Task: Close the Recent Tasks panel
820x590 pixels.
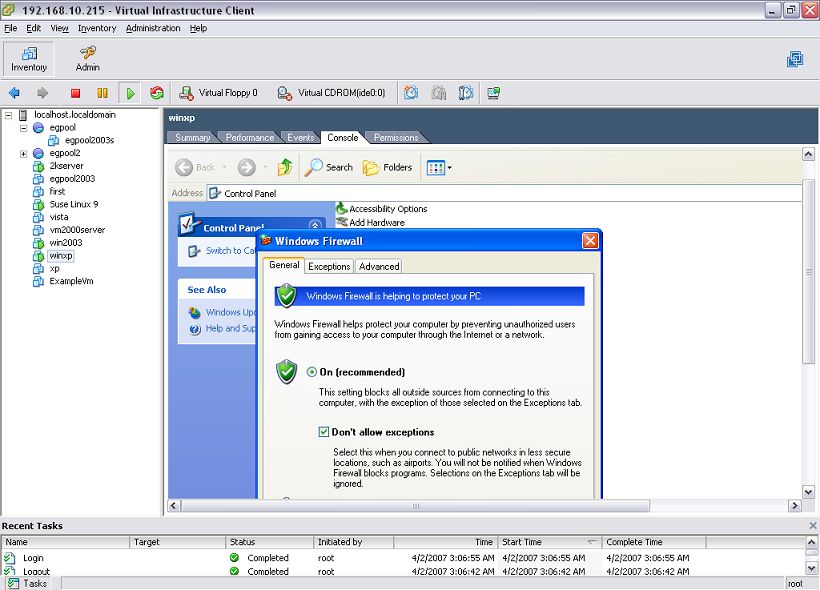Action: coord(813,525)
